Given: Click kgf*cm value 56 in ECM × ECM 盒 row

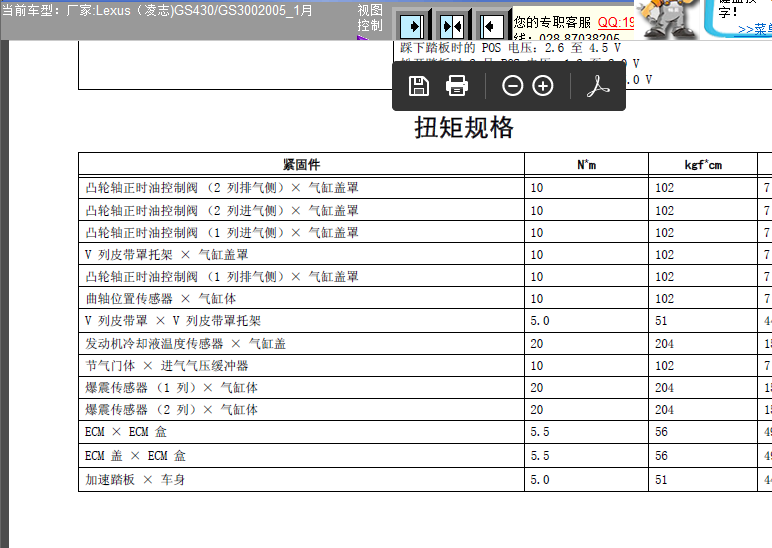Looking at the screenshot, I should point(661,432).
